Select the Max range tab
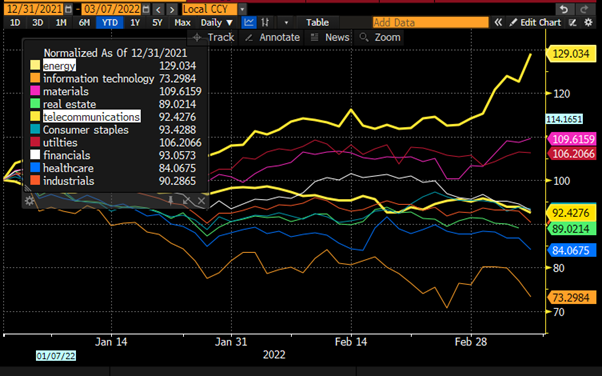 (182, 22)
